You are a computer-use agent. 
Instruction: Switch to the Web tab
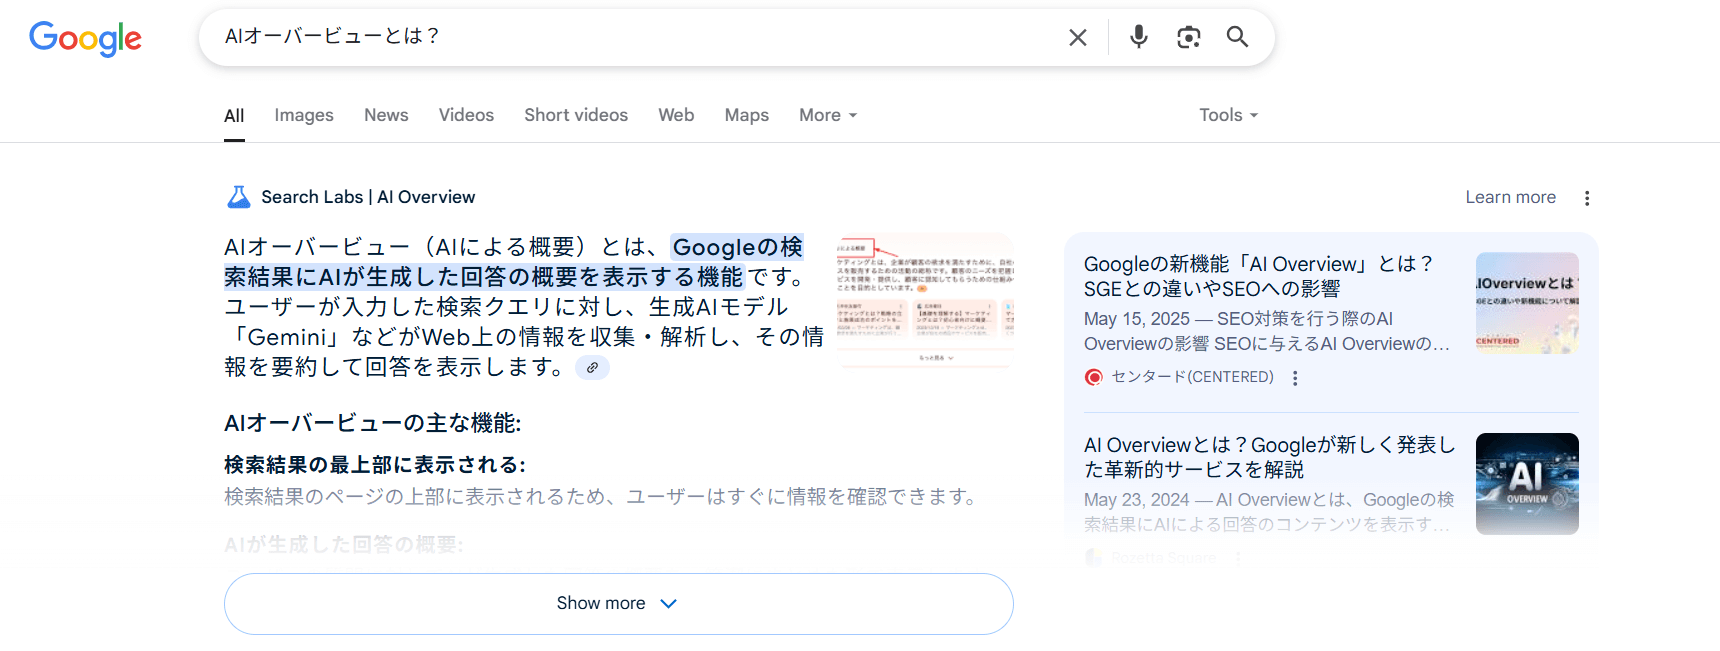point(676,115)
